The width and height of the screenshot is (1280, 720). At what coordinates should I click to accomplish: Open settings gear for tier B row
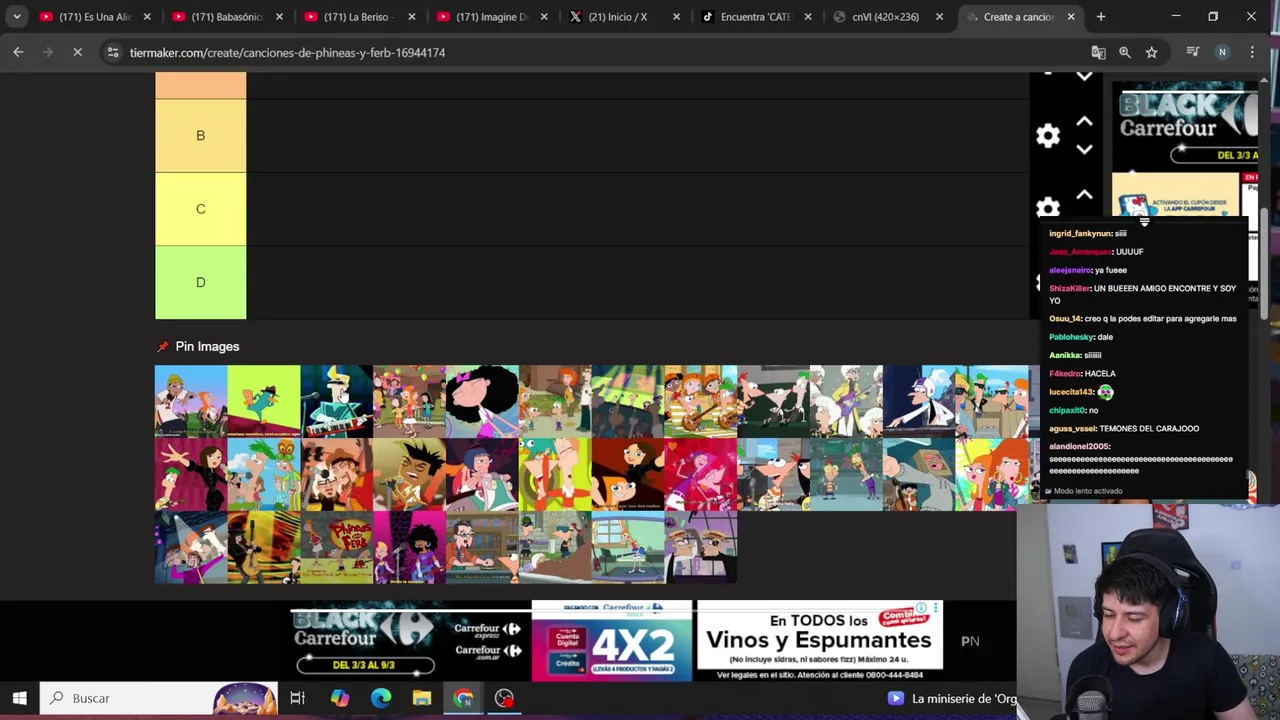click(x=1048, y=135)
